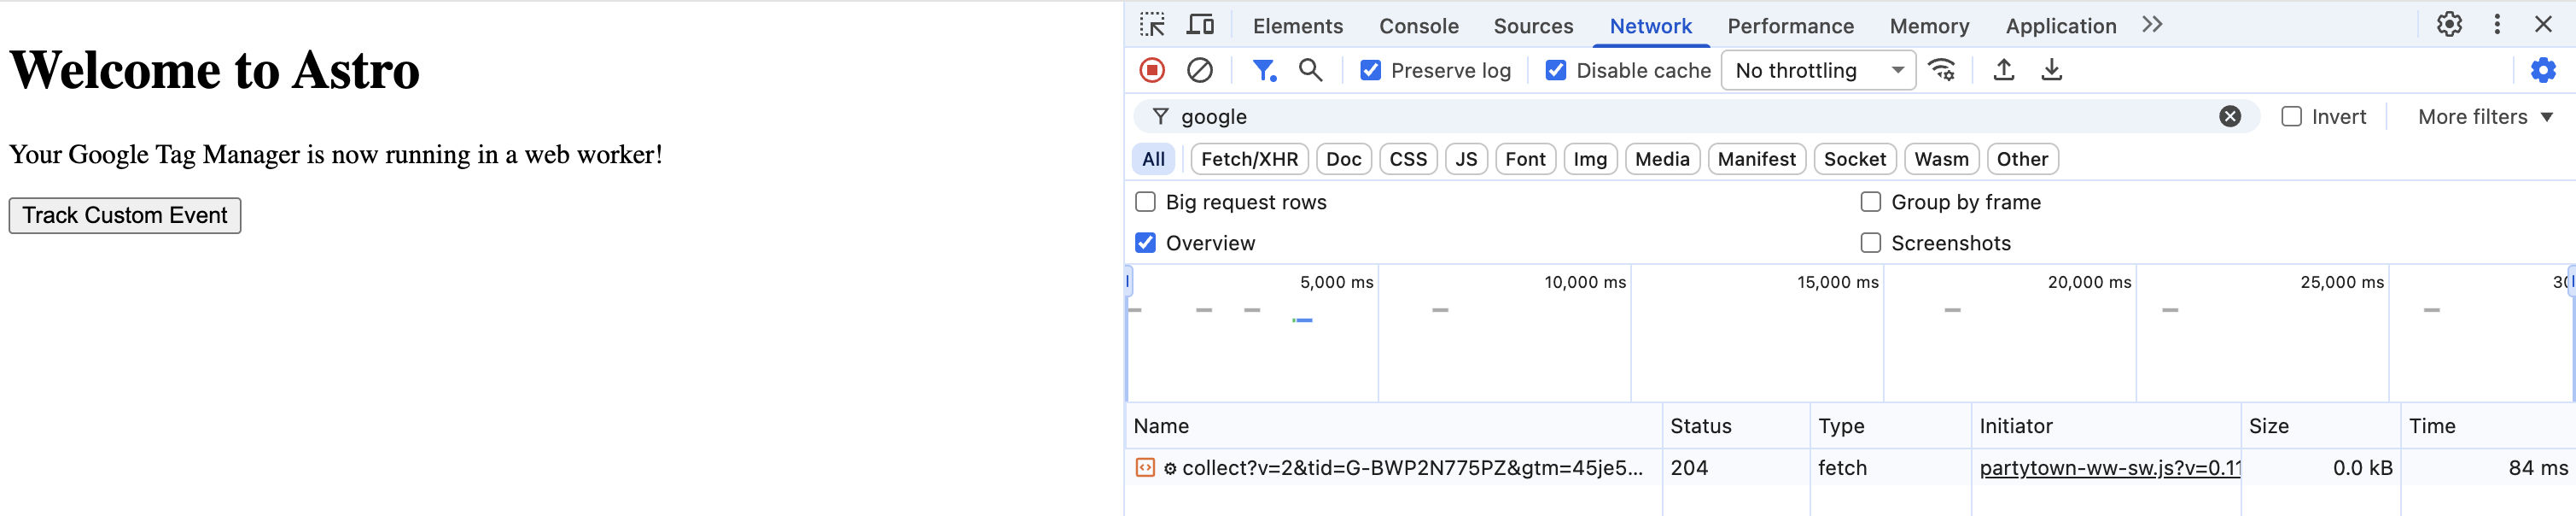This screenshot has width=2576, height=516.
Task: Sort by the Time column header
Action: point(2488,426)
